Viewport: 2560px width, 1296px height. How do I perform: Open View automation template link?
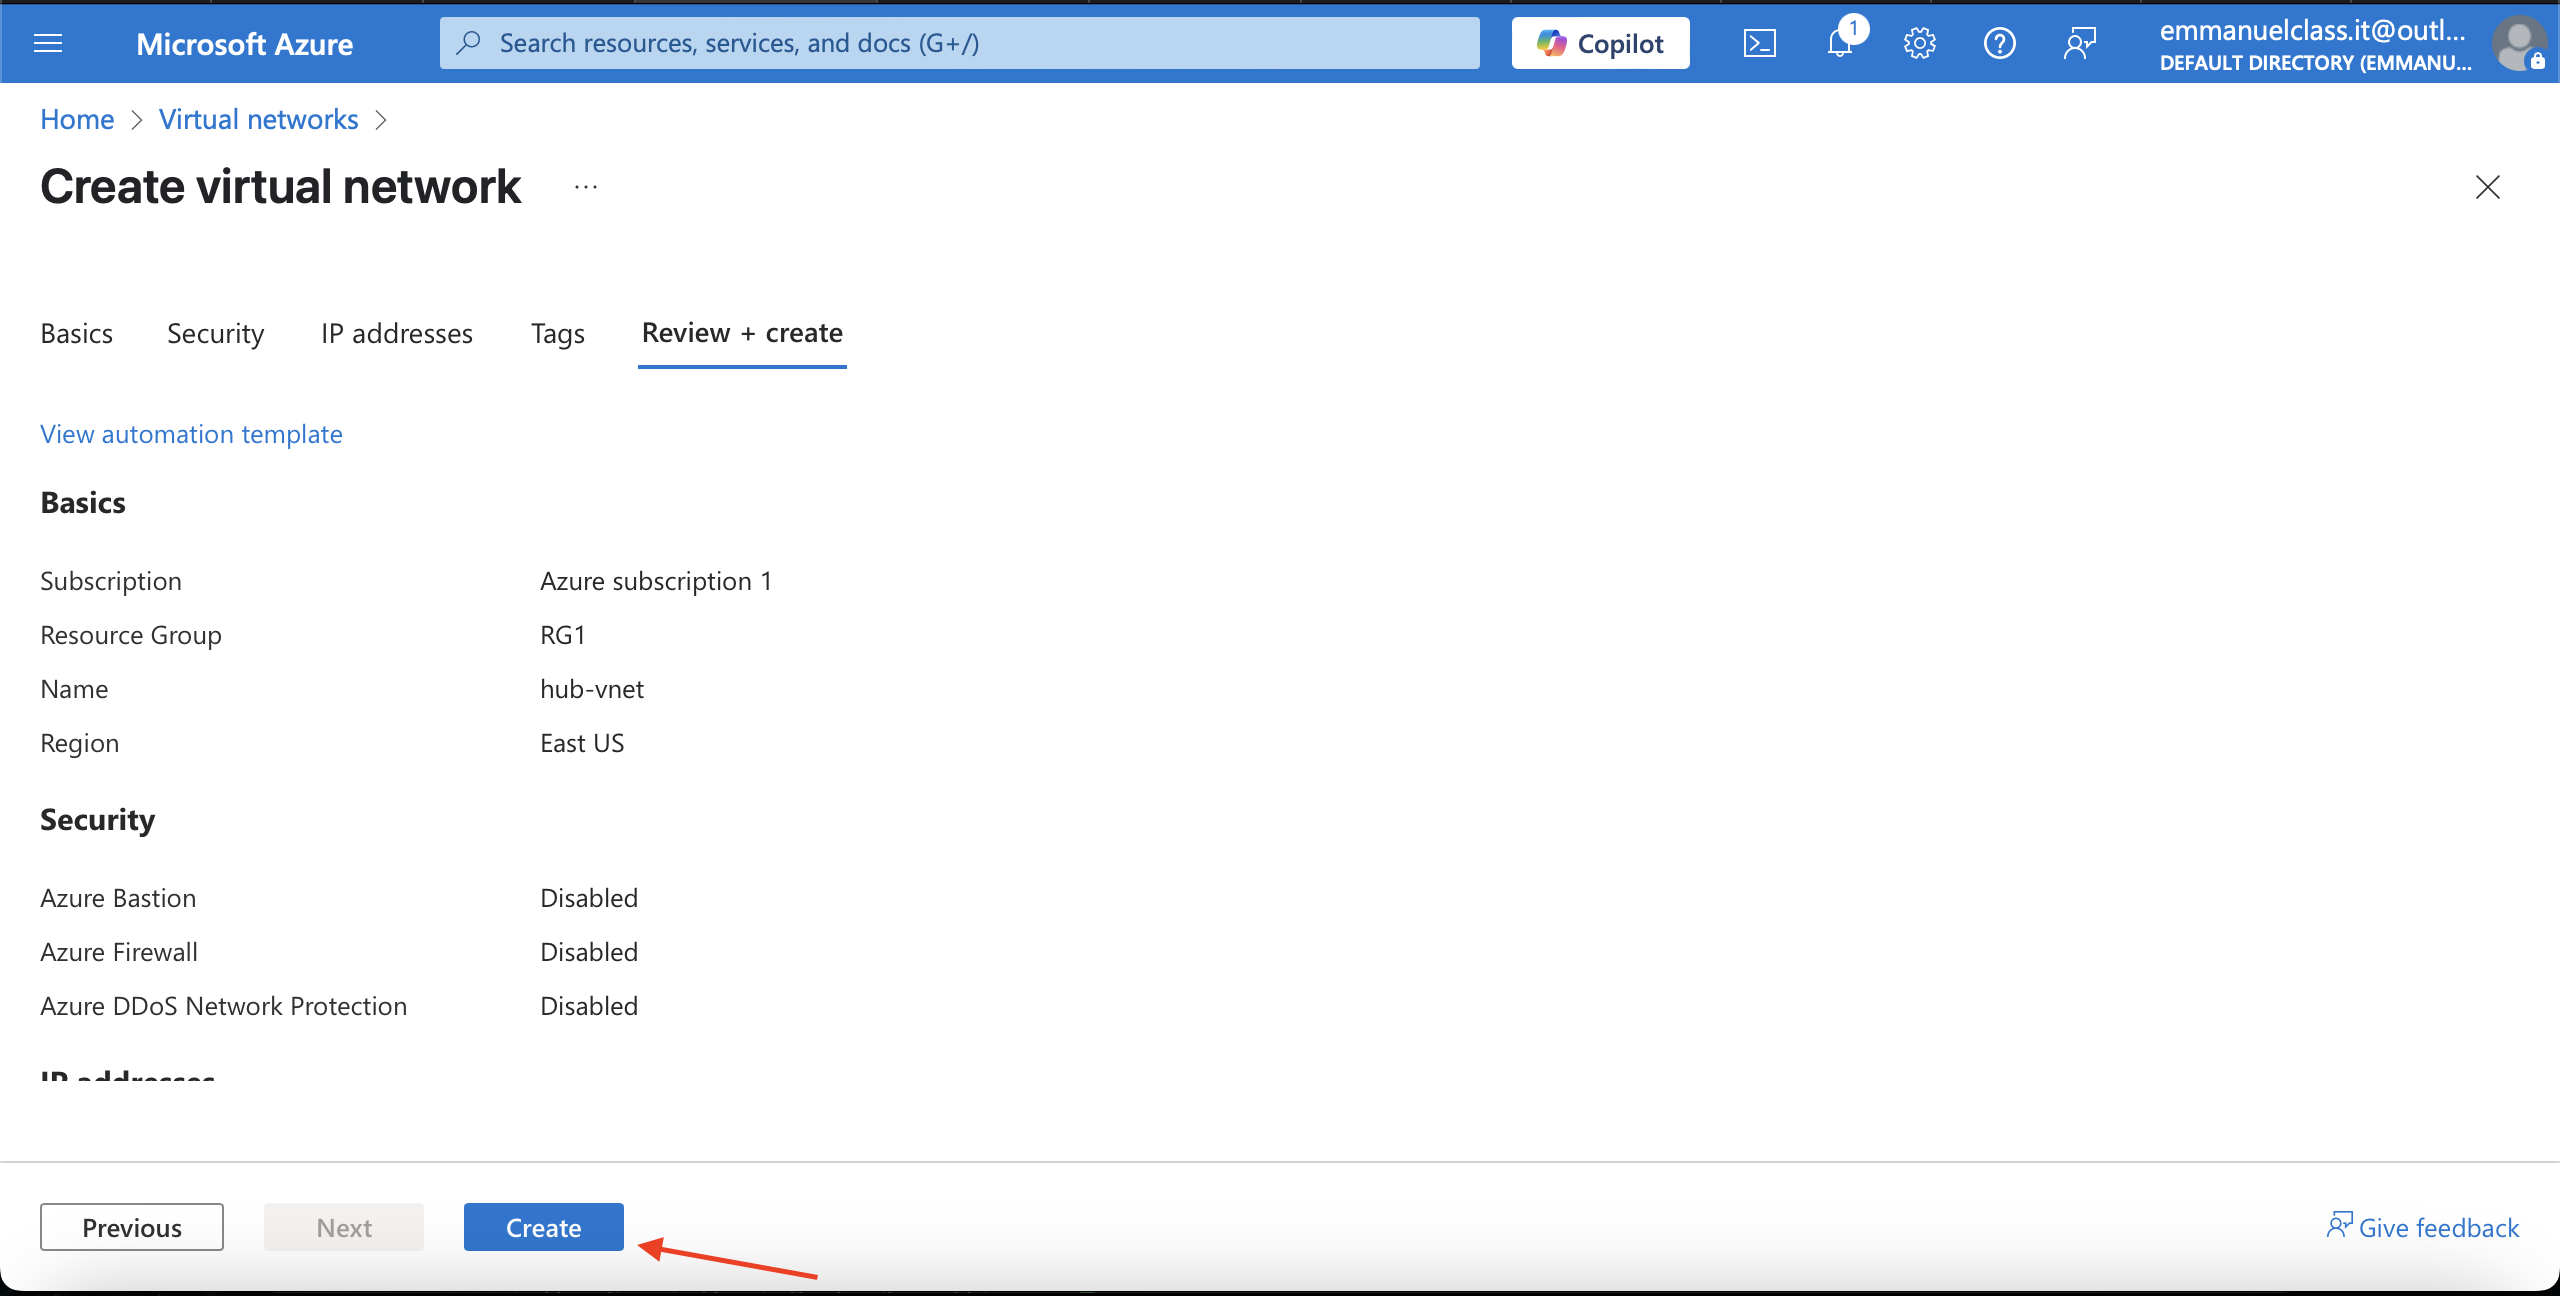click(x=191, y=434)
